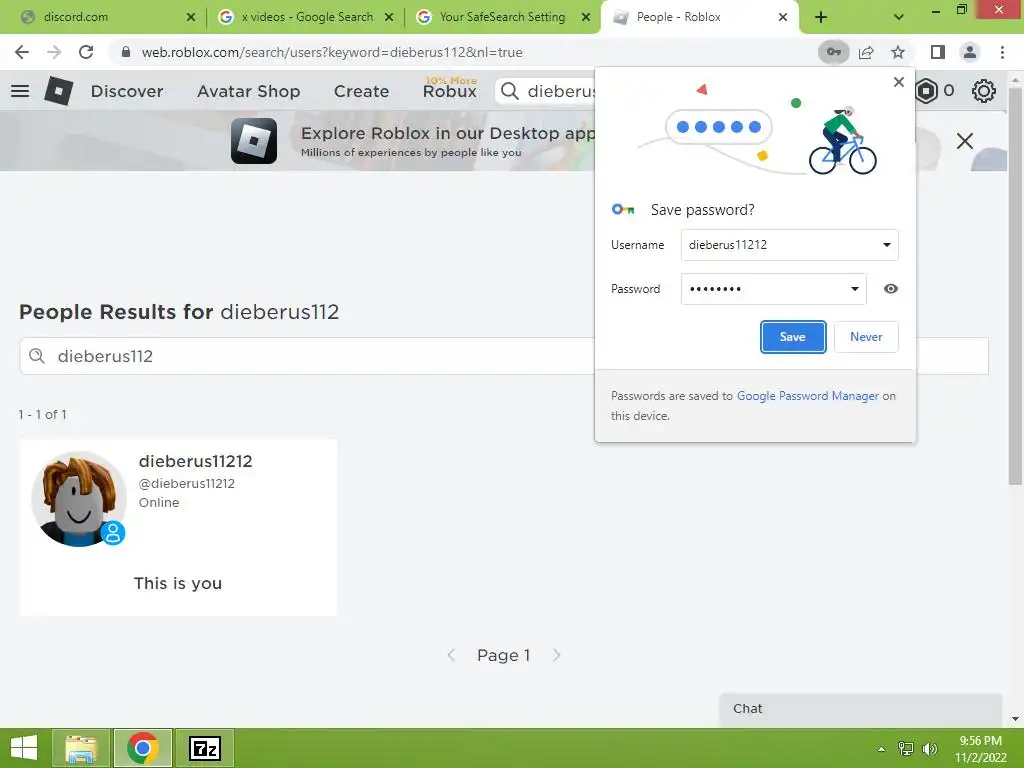
Task: Show hidden tray icons arrow
Action: (x=882, y=749)
